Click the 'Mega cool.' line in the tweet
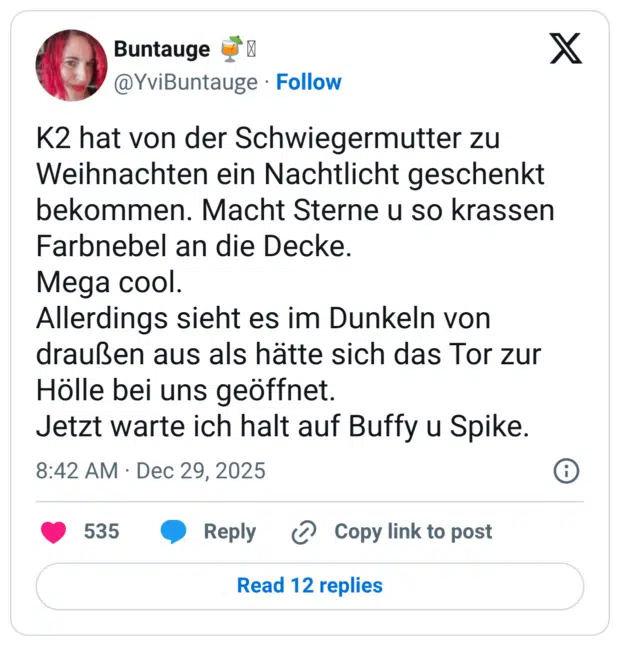The height and width of the screenshot is (646, 620). coord(110,282)
